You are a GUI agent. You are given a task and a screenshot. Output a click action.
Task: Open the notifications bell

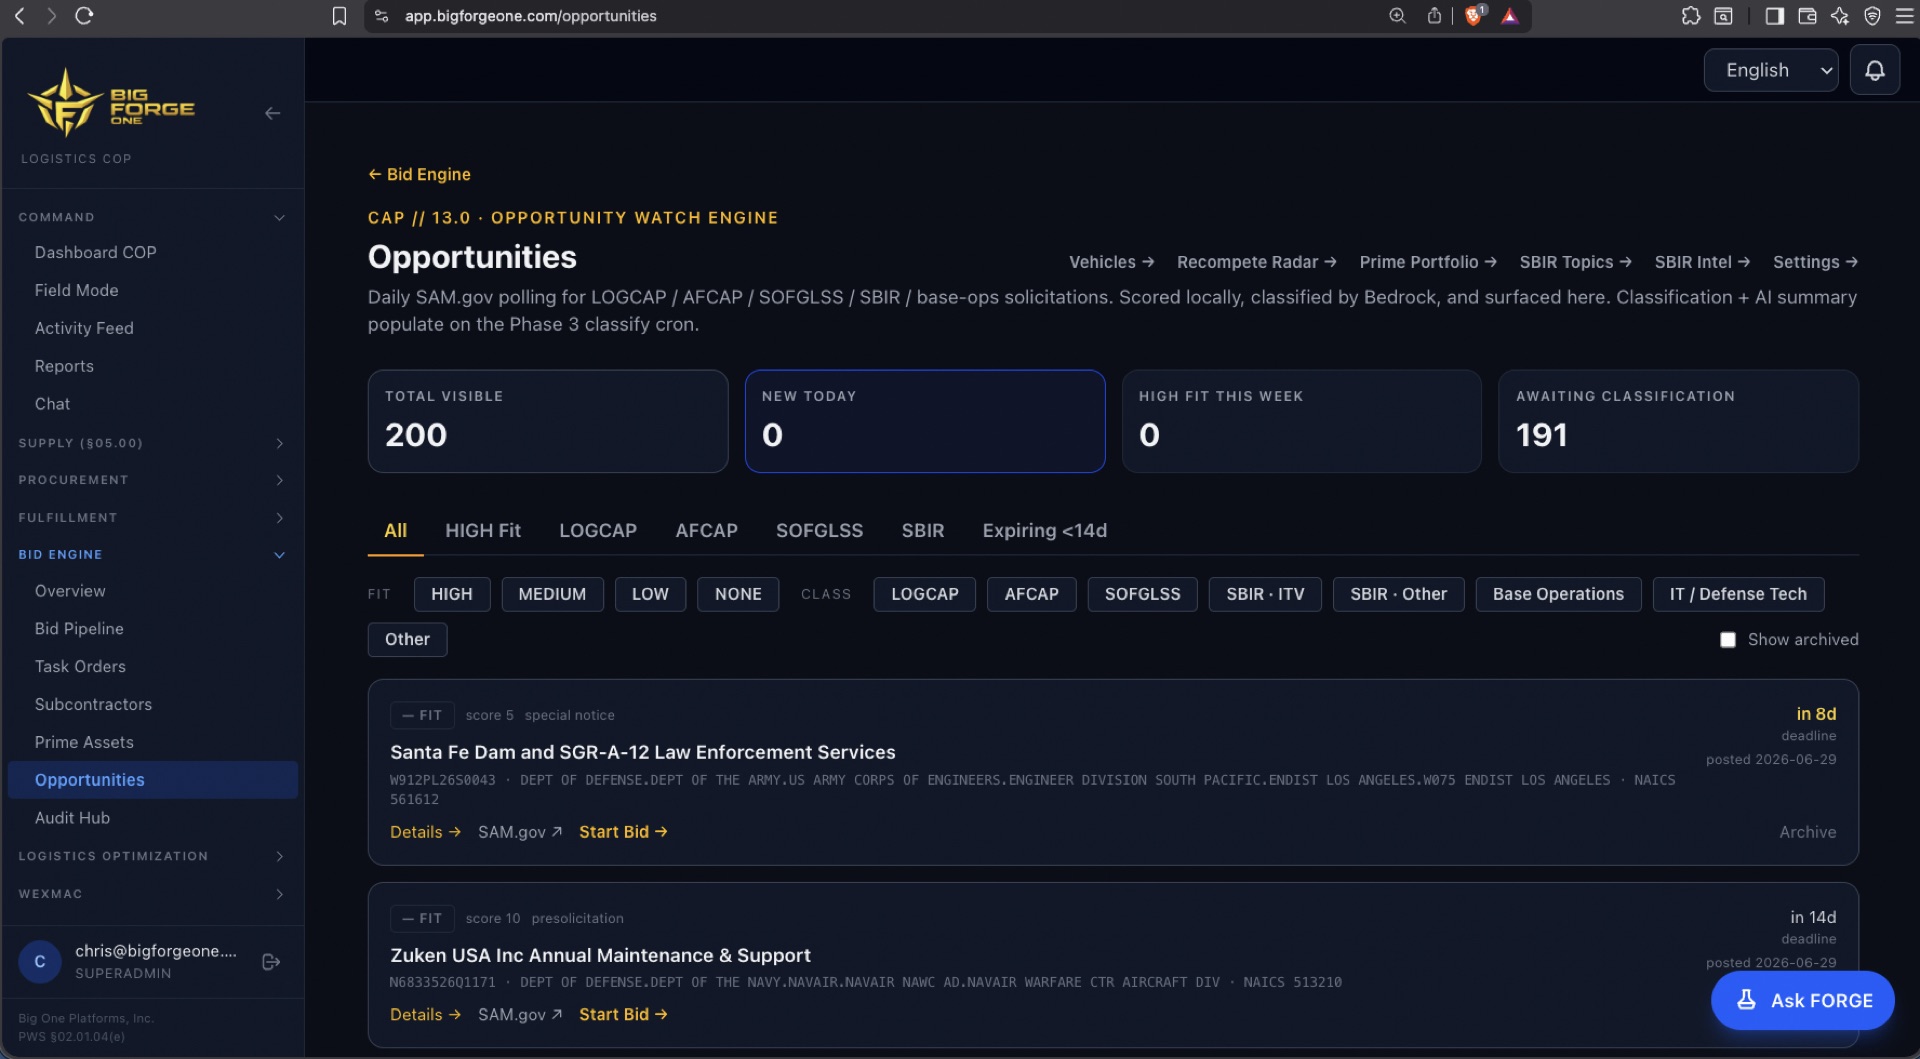click(x=1875, y=70)
